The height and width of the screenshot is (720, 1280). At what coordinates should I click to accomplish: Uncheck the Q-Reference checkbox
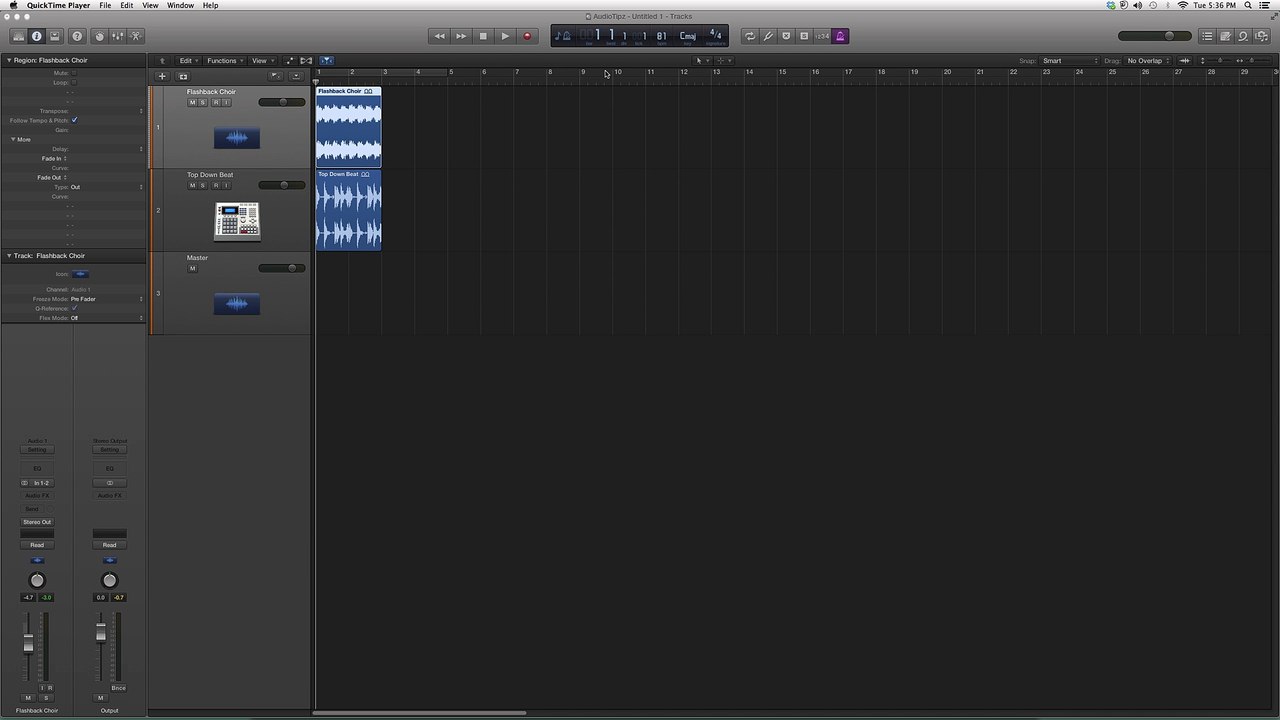74,308
